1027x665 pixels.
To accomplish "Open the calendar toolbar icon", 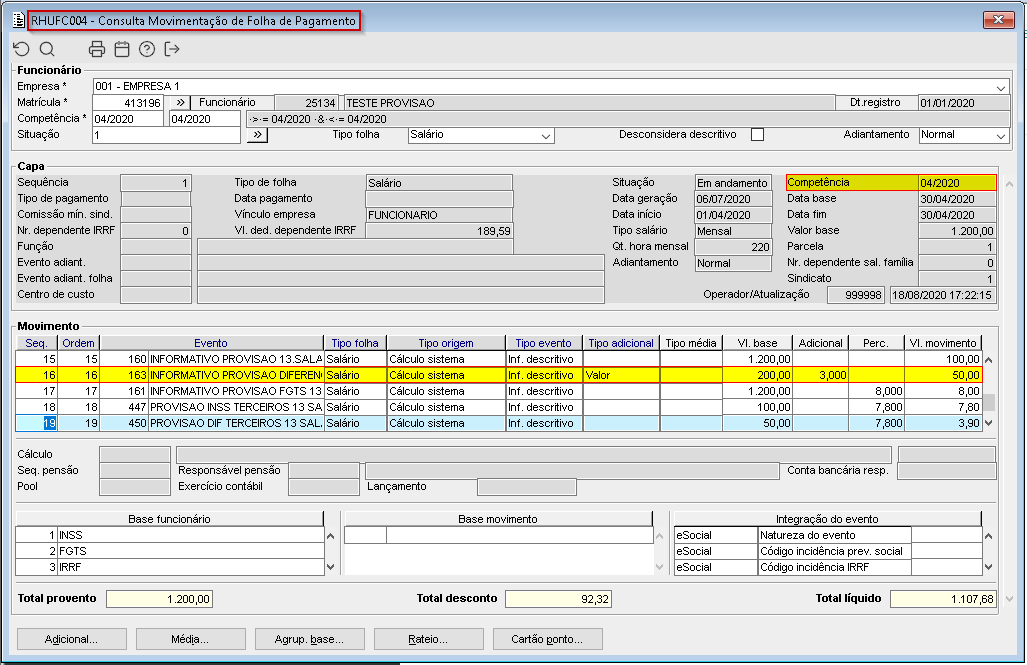I will (122, 49).
